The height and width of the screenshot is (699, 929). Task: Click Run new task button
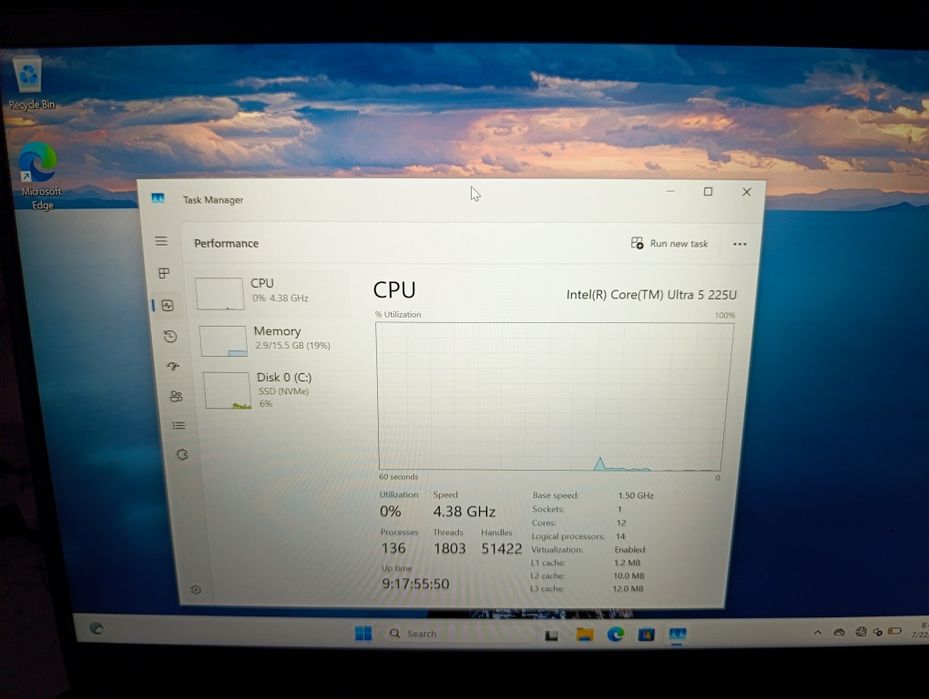click(669, 243)
